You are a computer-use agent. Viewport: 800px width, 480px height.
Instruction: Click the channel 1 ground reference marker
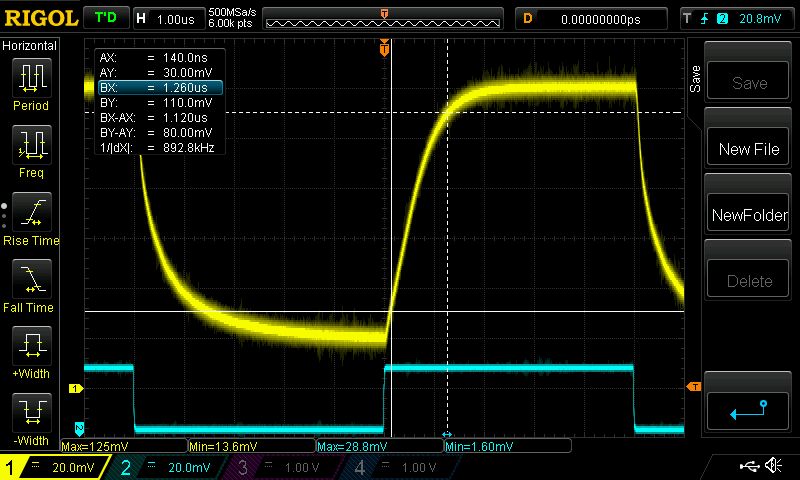(x=76, y=389)
